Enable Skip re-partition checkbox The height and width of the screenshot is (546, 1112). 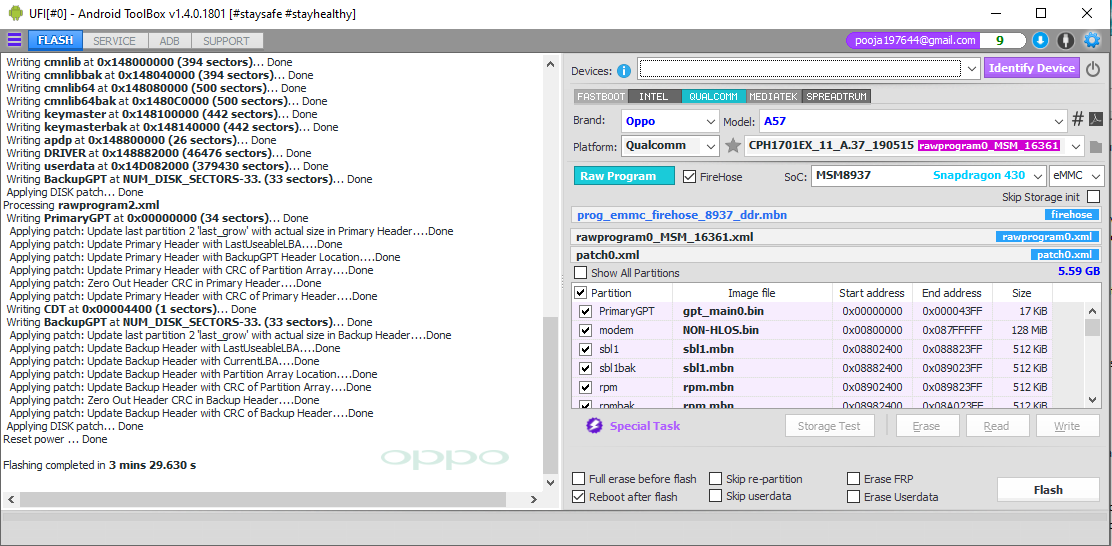click(x=715, y=479)
